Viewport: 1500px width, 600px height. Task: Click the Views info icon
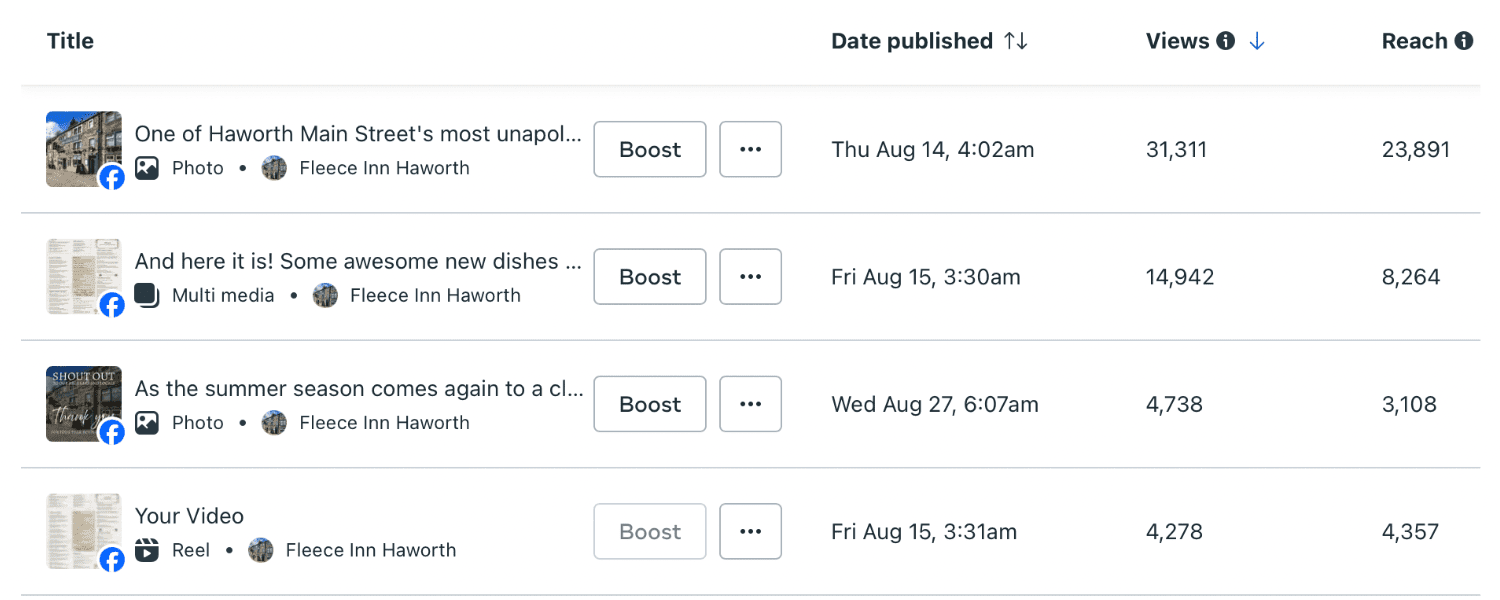1225,41
